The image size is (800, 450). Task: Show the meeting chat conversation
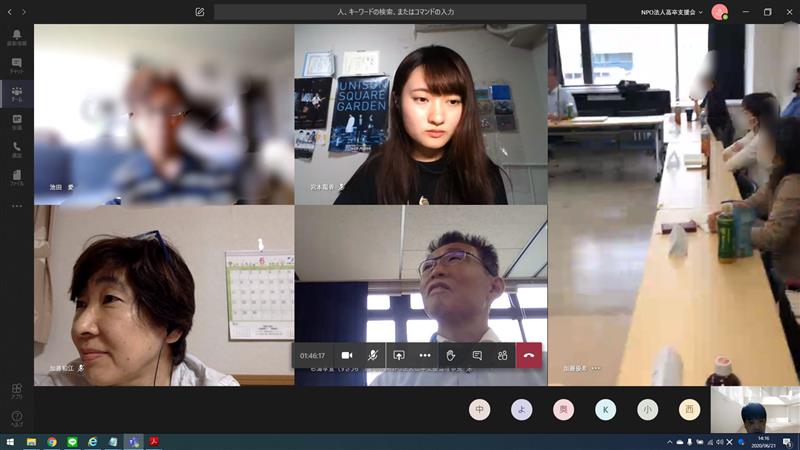tap(477, 355)
